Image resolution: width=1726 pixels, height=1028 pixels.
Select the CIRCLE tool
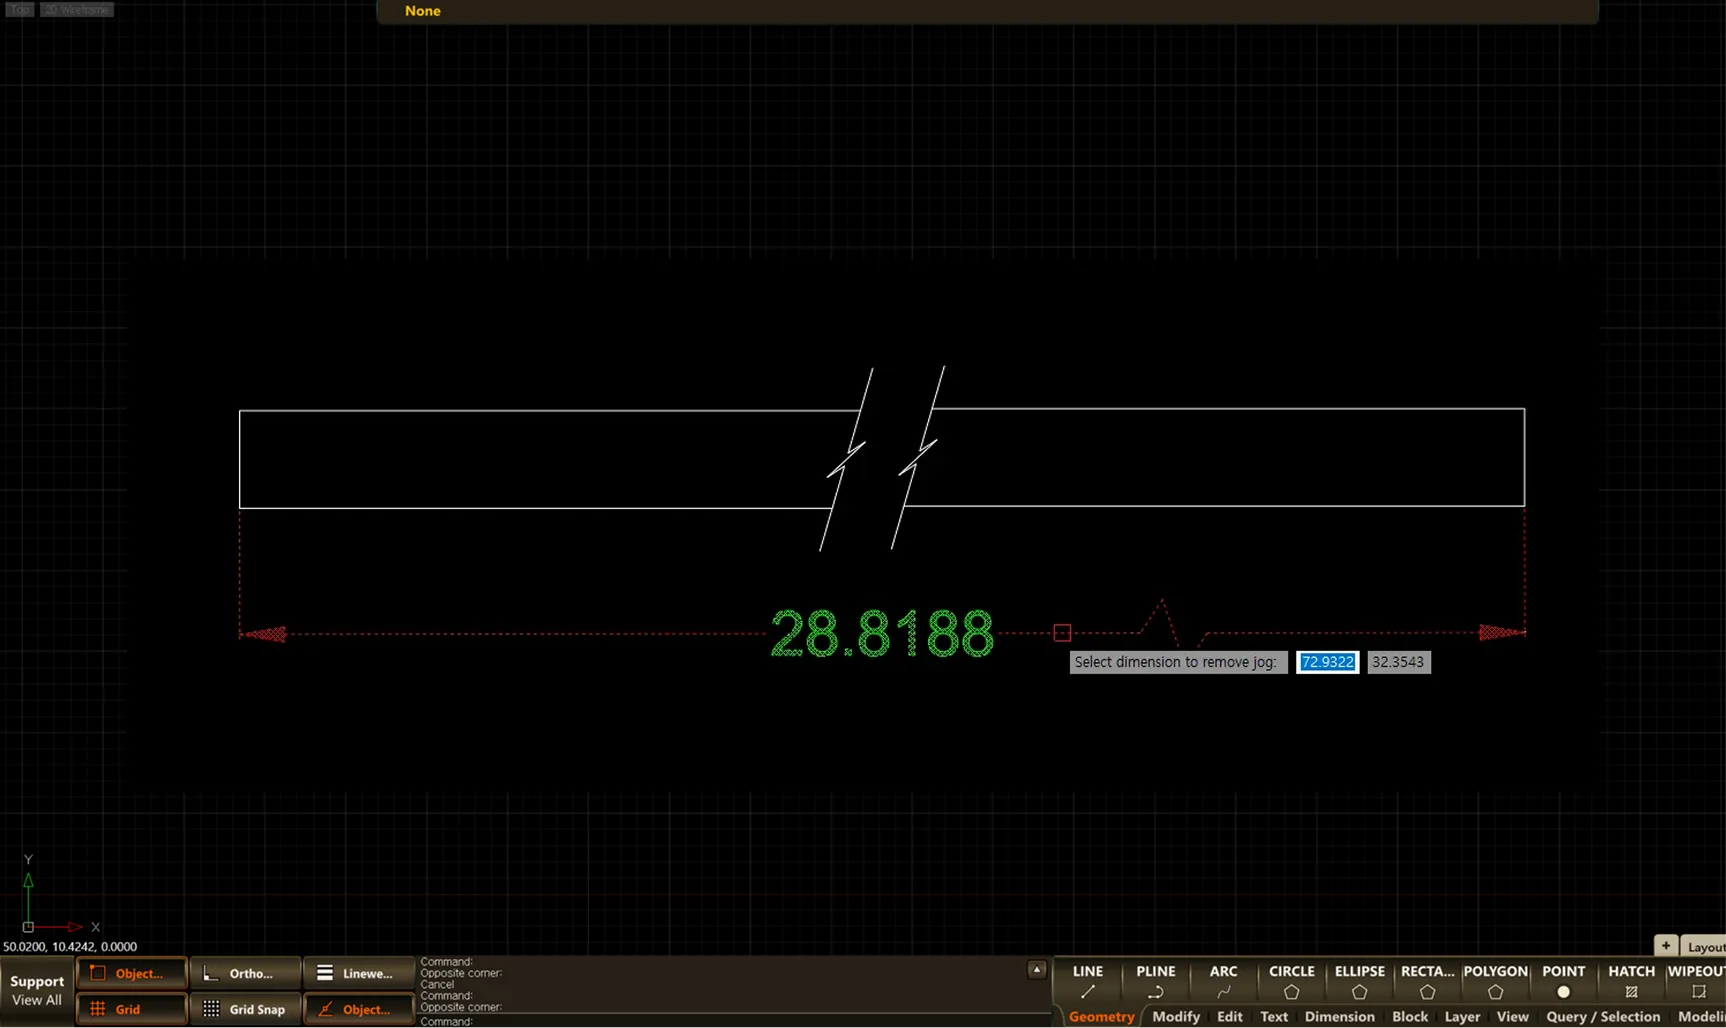(x=1291, y=981)
